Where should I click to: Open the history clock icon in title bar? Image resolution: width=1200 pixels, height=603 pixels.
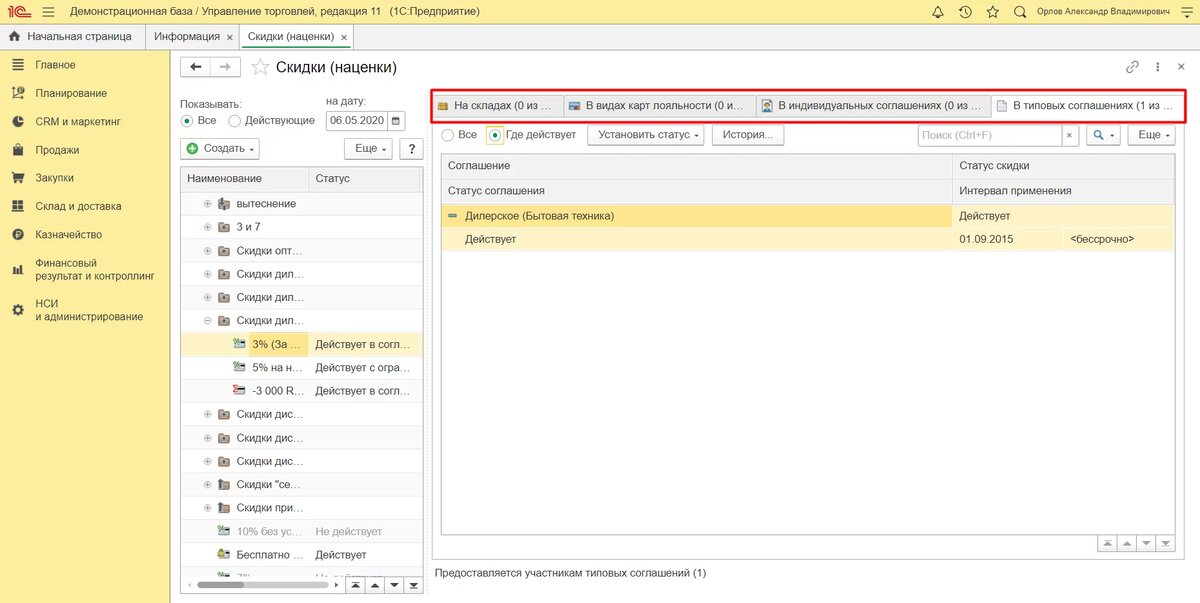965,12
